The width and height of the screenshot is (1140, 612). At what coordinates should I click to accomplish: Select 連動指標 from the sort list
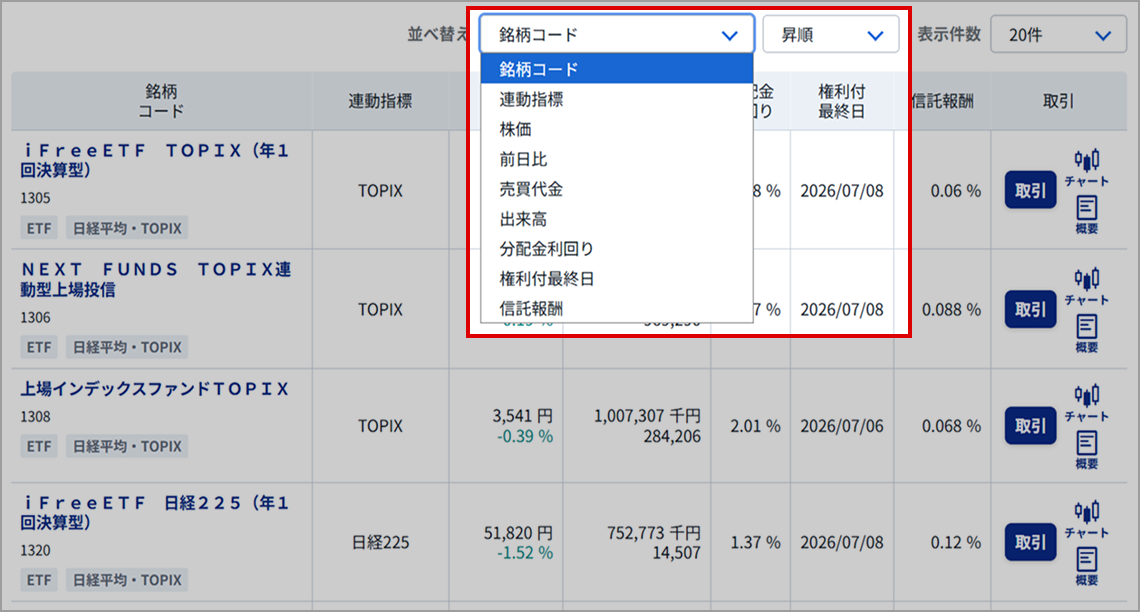point(531,99)
